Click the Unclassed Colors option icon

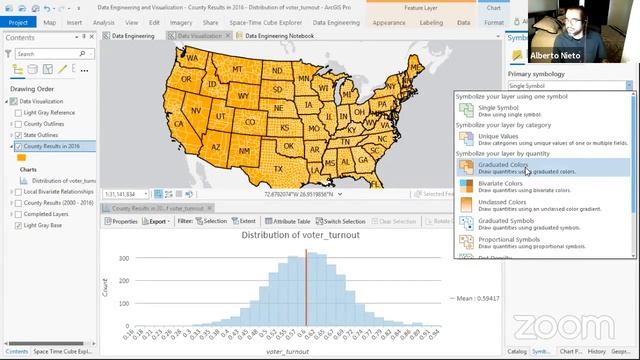(466, 205)
